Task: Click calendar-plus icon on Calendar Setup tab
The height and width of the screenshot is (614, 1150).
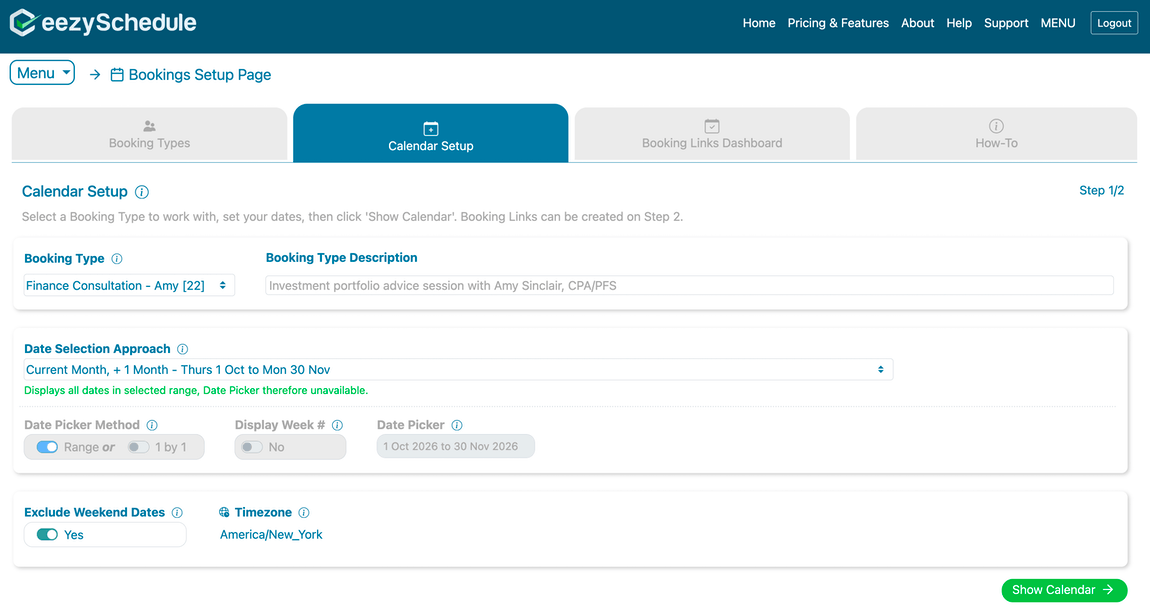Action: (x=431, y=128)
